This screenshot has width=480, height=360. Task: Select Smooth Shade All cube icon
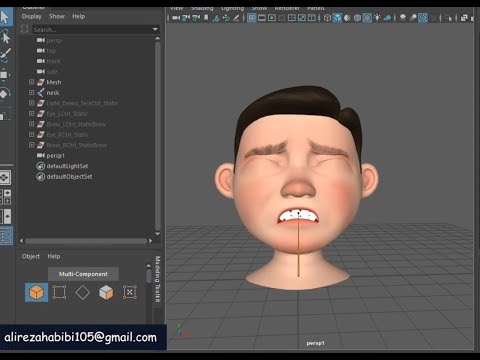337,18
